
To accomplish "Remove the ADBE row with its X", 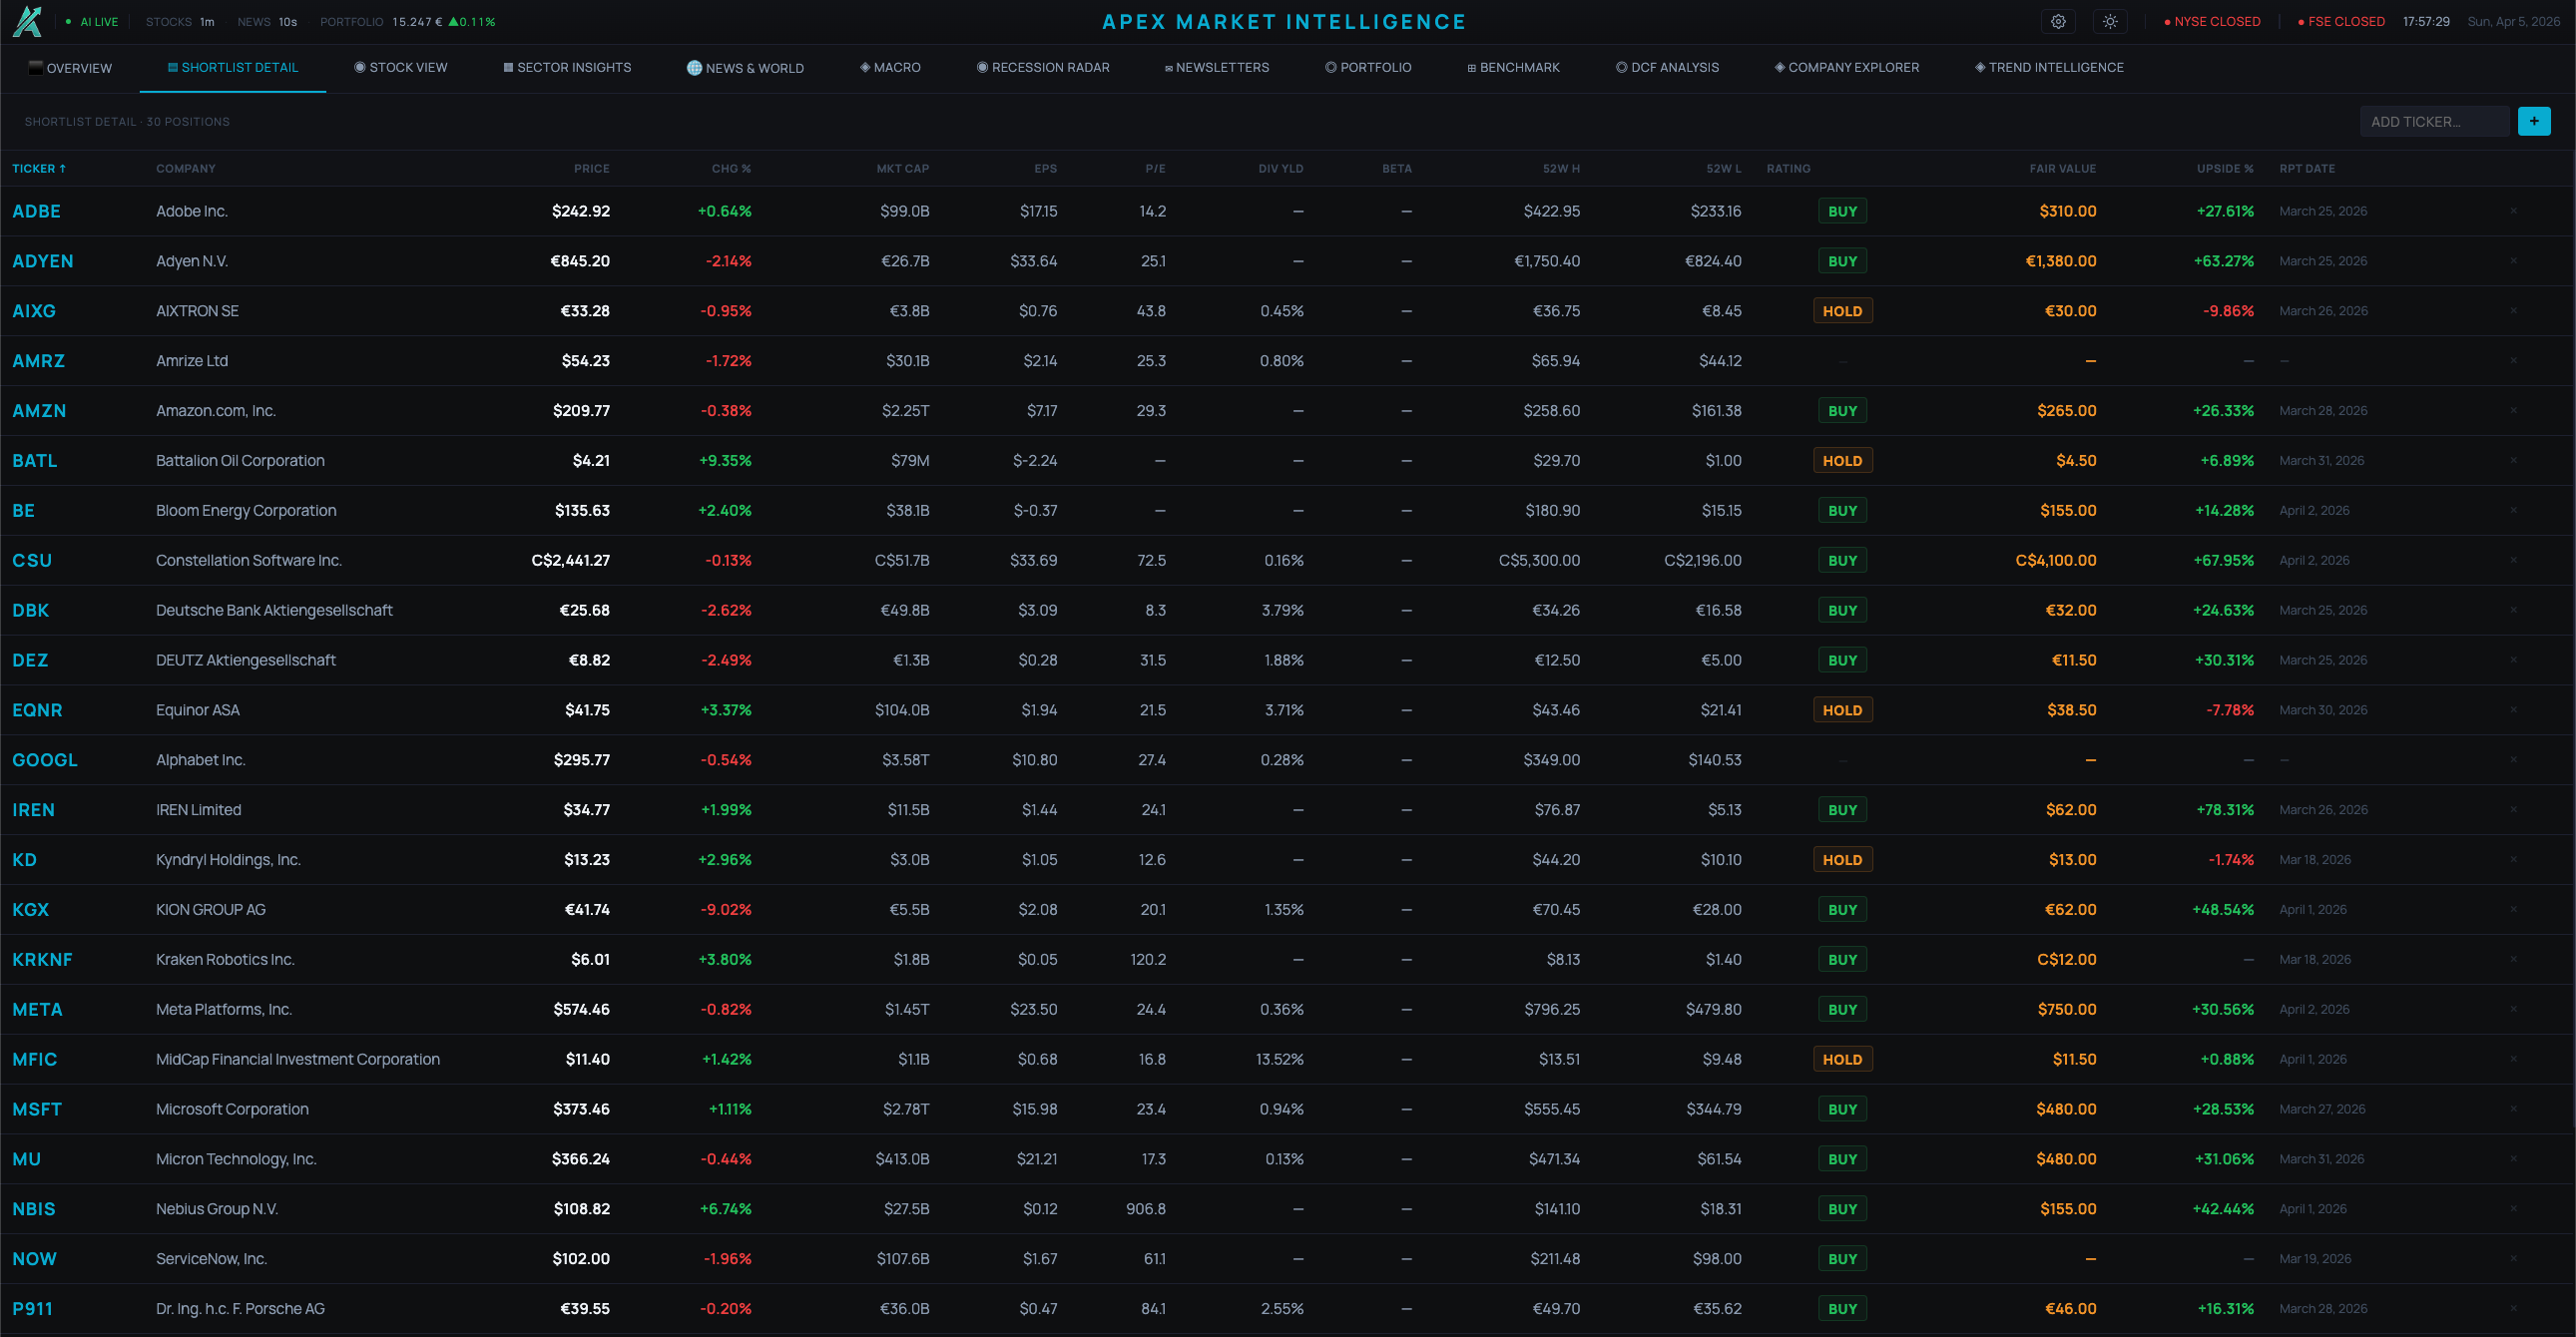I will [x=2513, y=211].
